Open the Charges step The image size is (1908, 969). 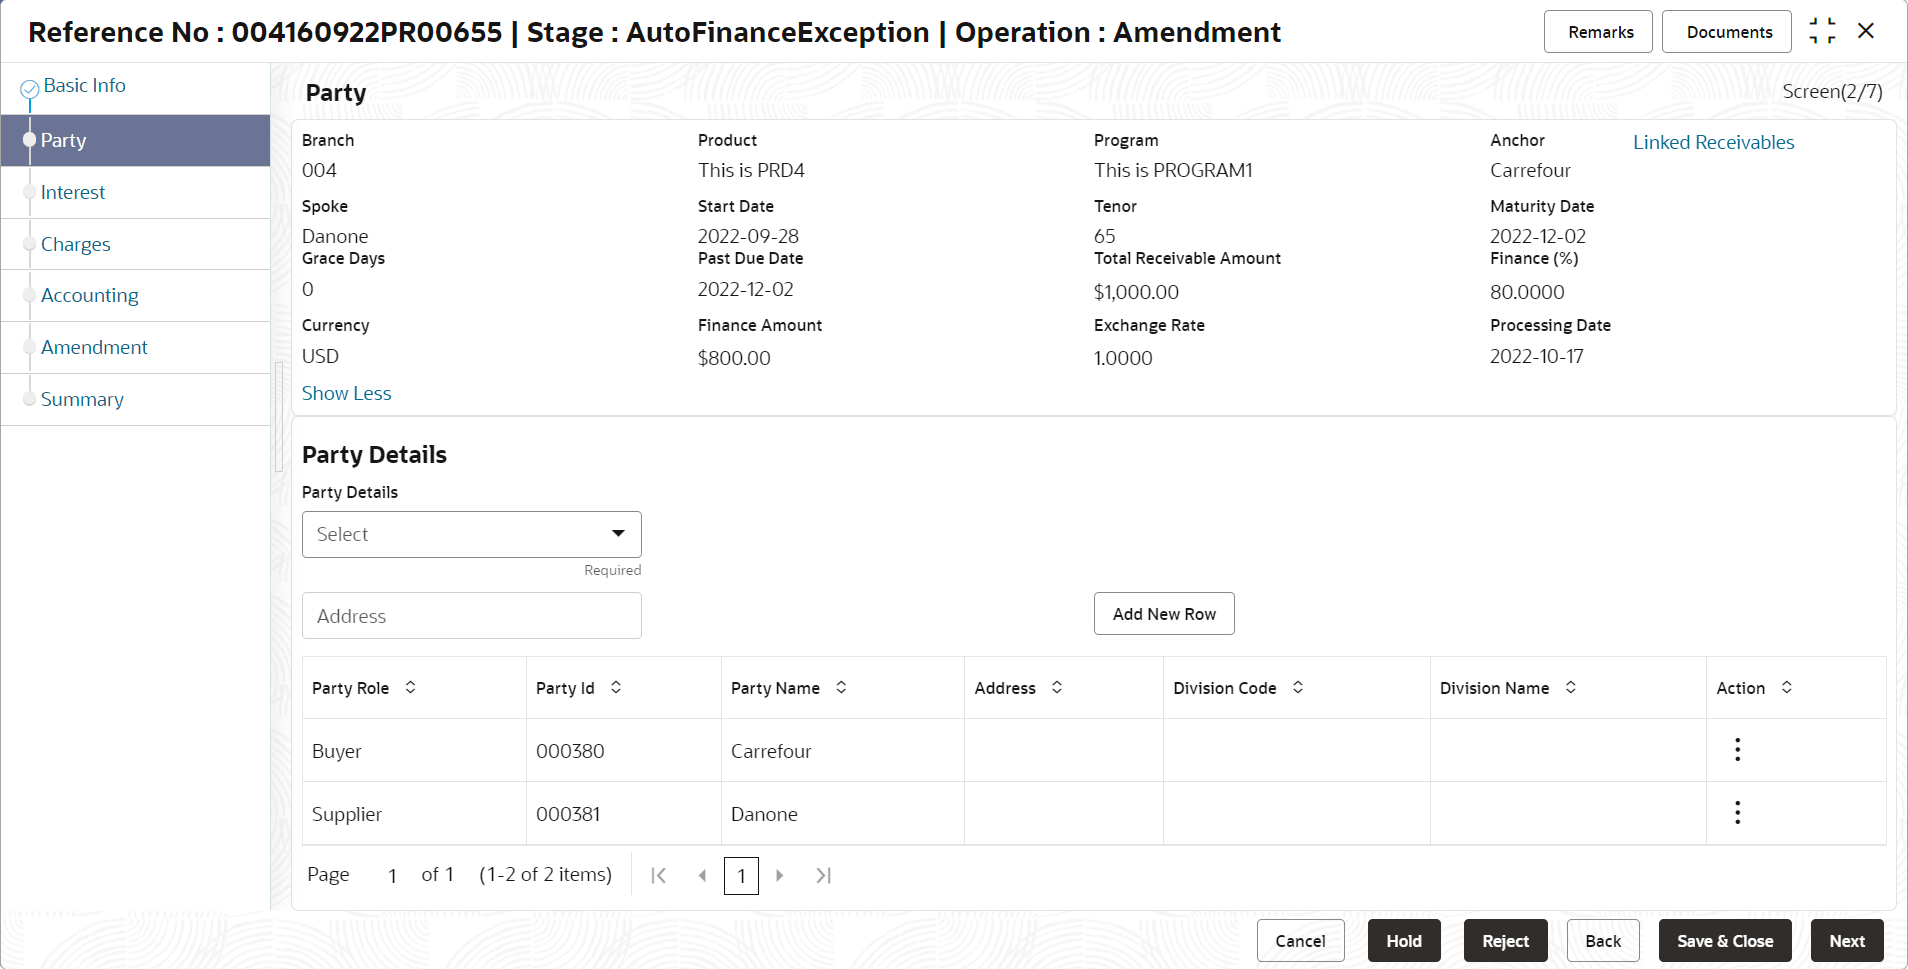point(76,244)
